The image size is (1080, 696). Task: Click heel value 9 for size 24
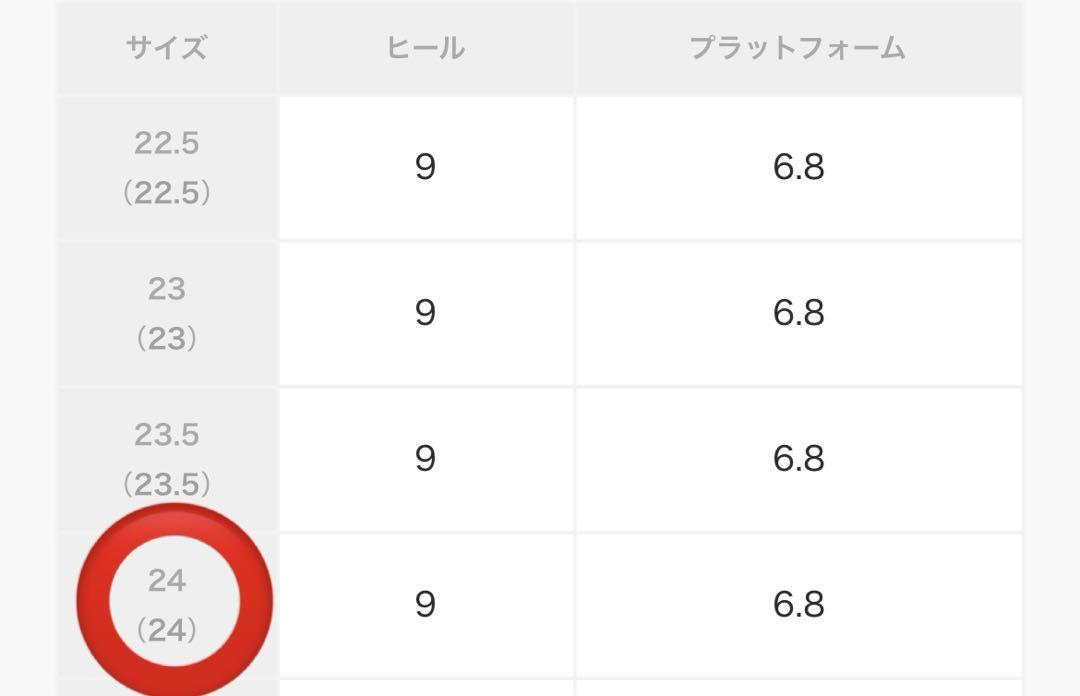[426, 605]
